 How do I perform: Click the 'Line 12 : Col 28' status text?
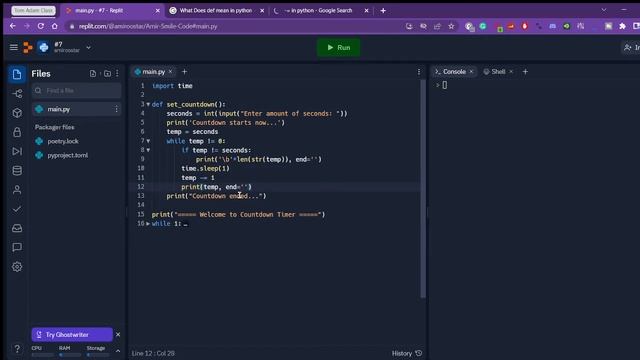[x=153, y=353]
